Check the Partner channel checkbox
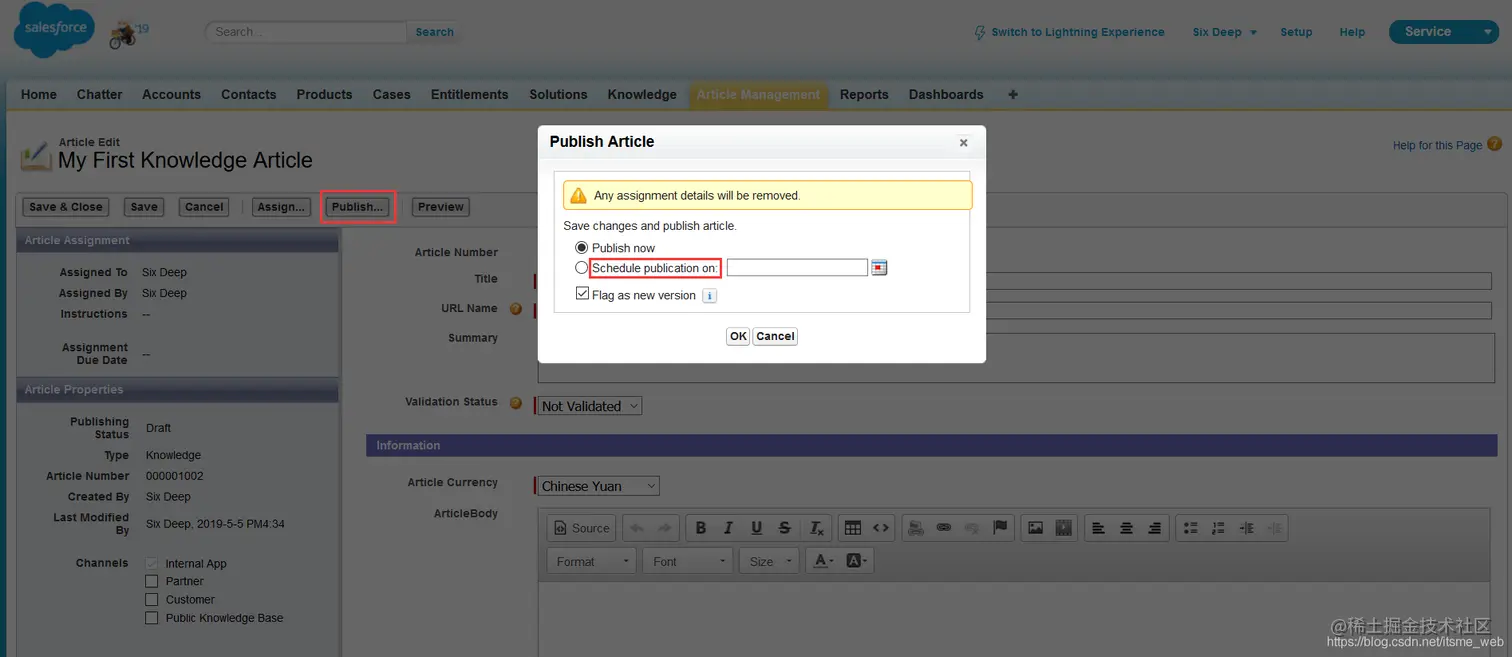The width and height of the screenshot is (1512, 657). pos(152,581)
